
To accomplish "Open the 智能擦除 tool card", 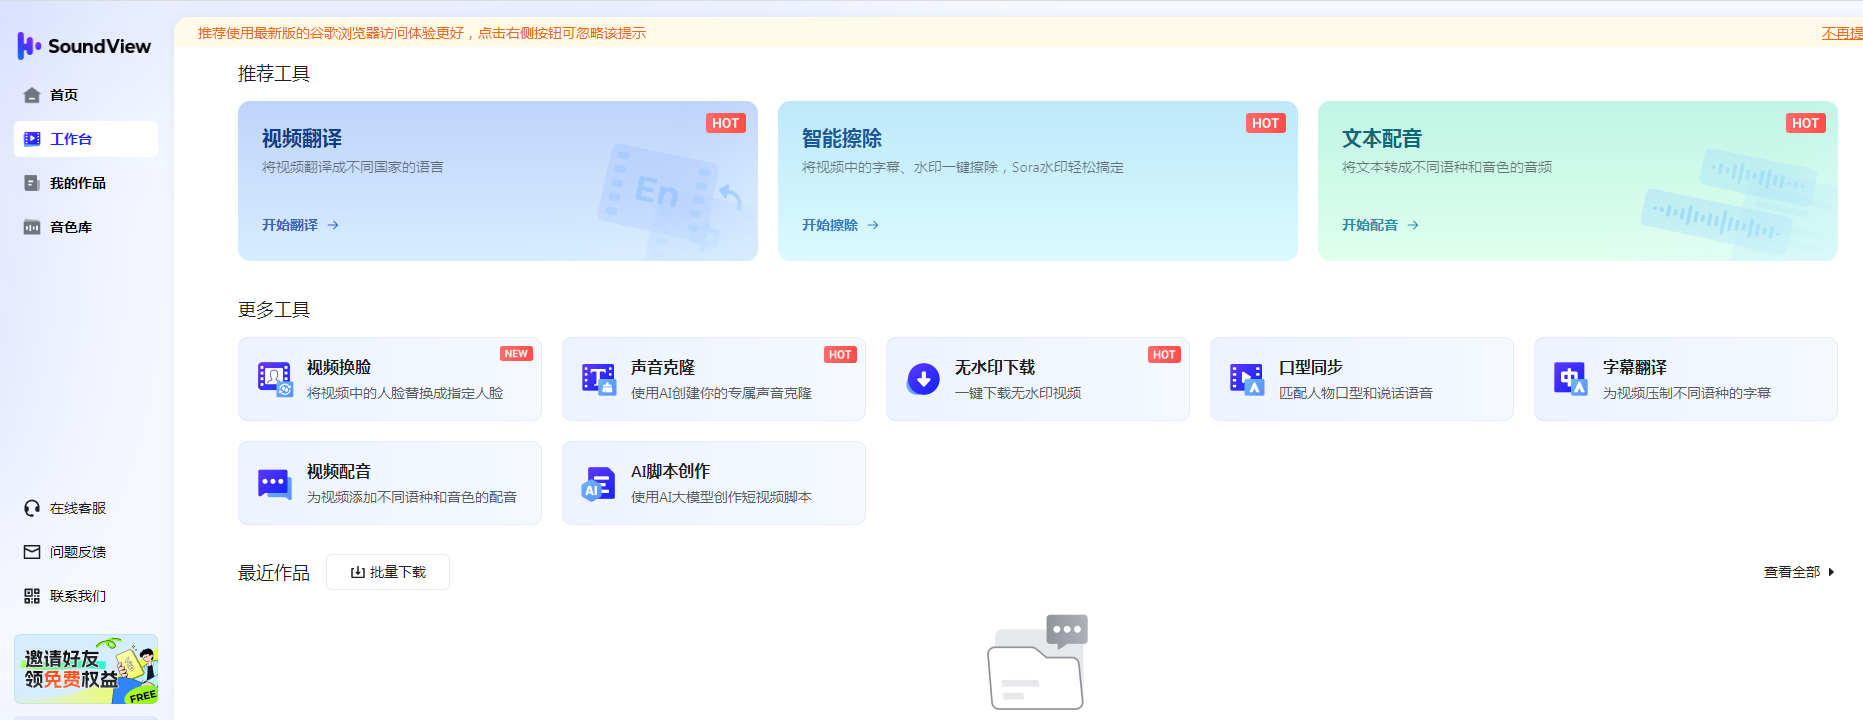I will [x=1038, y=181].
